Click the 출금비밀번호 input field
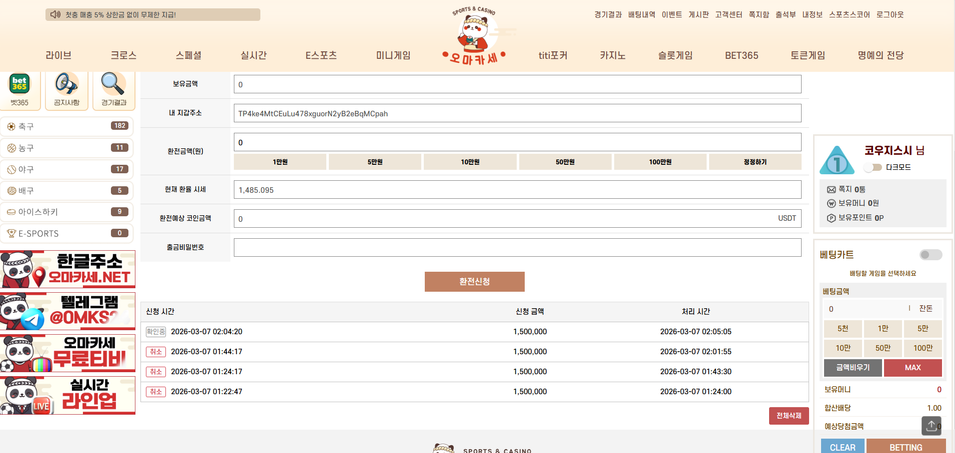 517,247
